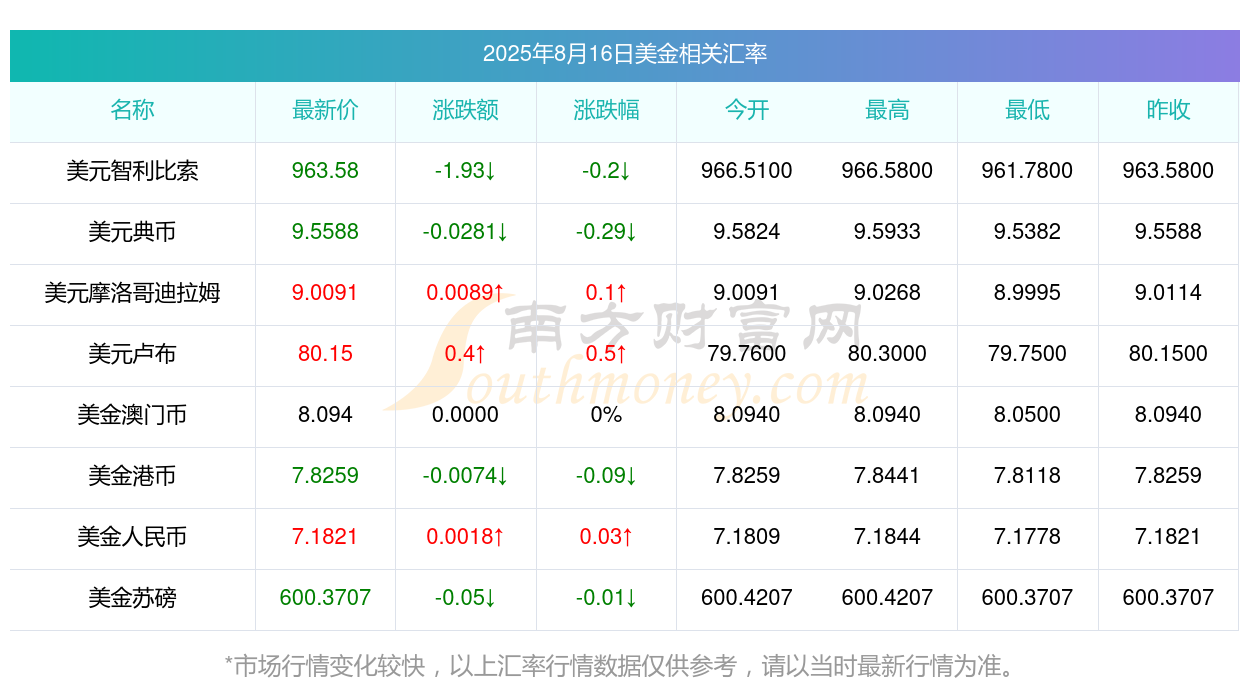
Task: Select the high value '7.1844'
Action: 887,537
